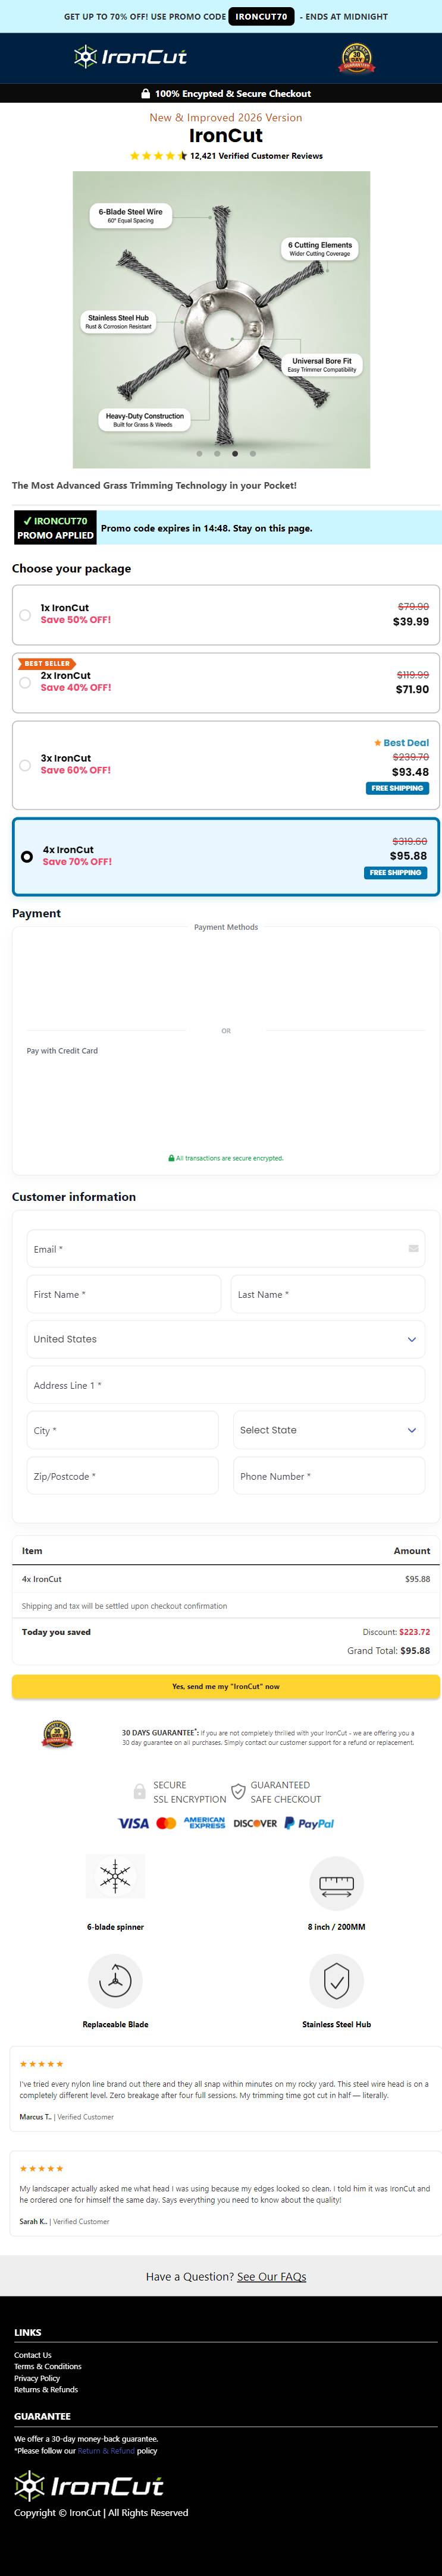Screen dimensions: 442x2576
Task: Click FREE SHIPPING badge on 4x IronCut
Action: click(x=395, y=872)
